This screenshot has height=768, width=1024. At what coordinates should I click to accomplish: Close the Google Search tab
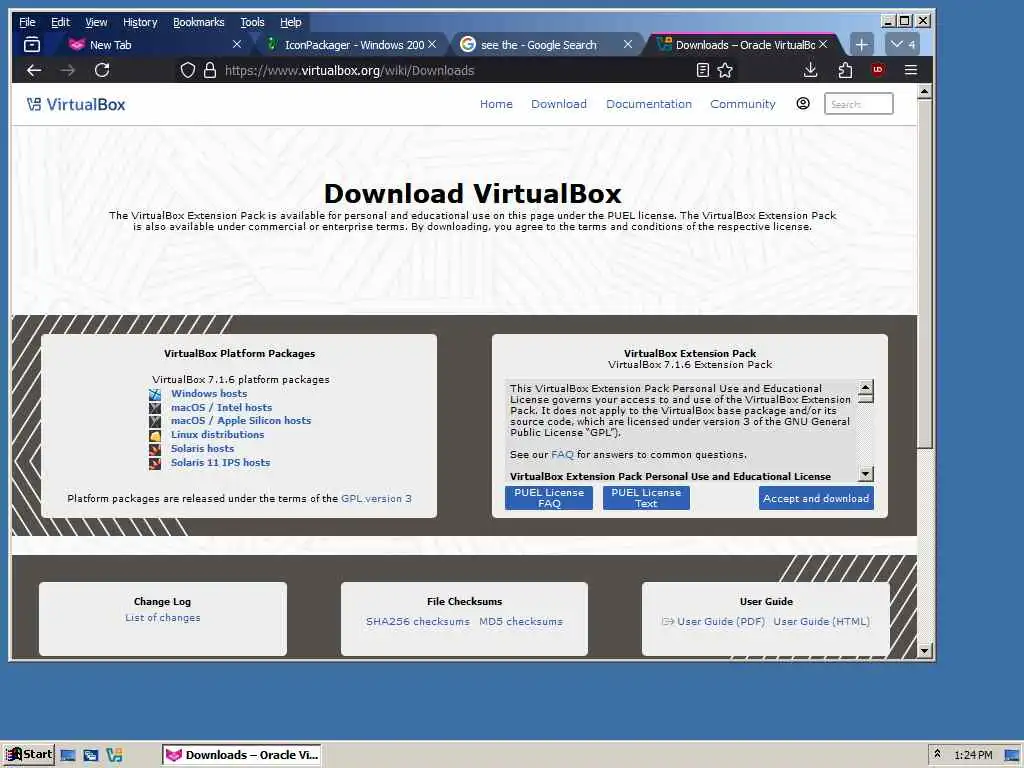[628, 44]
